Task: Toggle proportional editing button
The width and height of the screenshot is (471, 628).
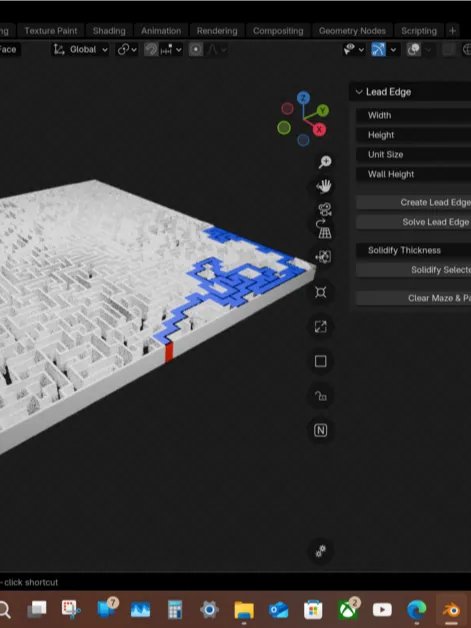Action: pyautogui.click(x=195, y=50)
